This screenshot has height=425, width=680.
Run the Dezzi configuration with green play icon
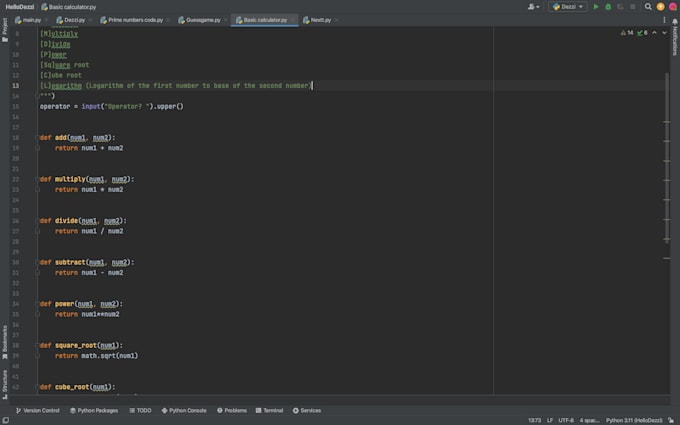596,7
